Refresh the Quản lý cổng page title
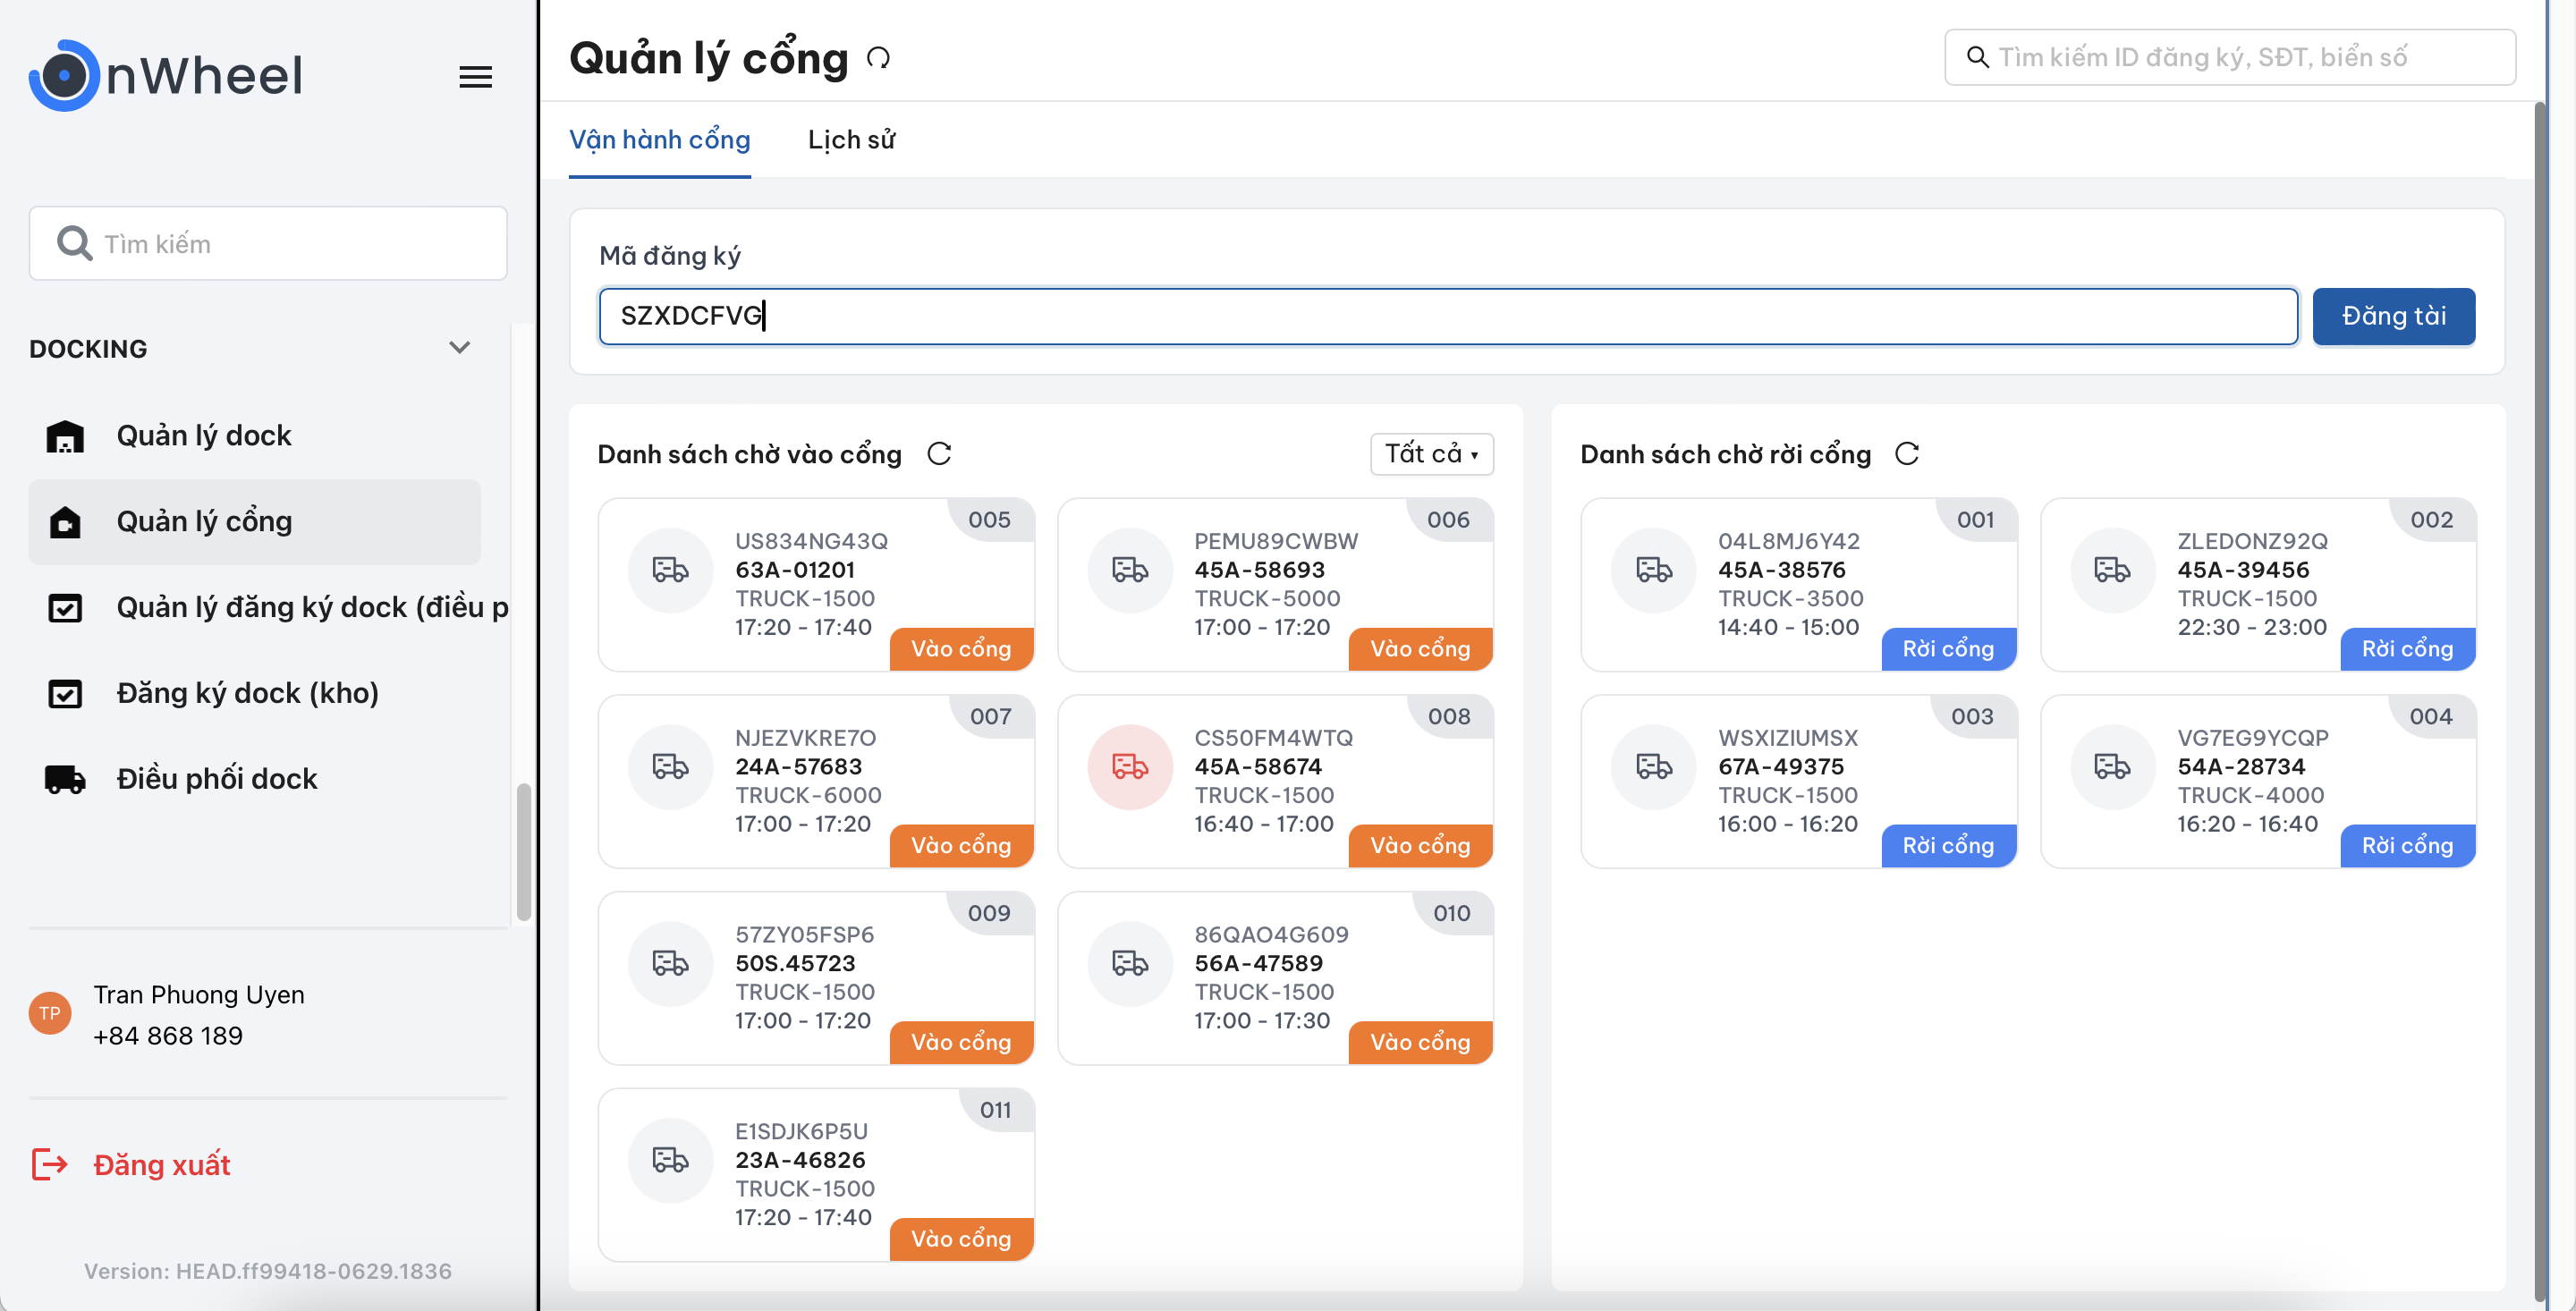 878,58
